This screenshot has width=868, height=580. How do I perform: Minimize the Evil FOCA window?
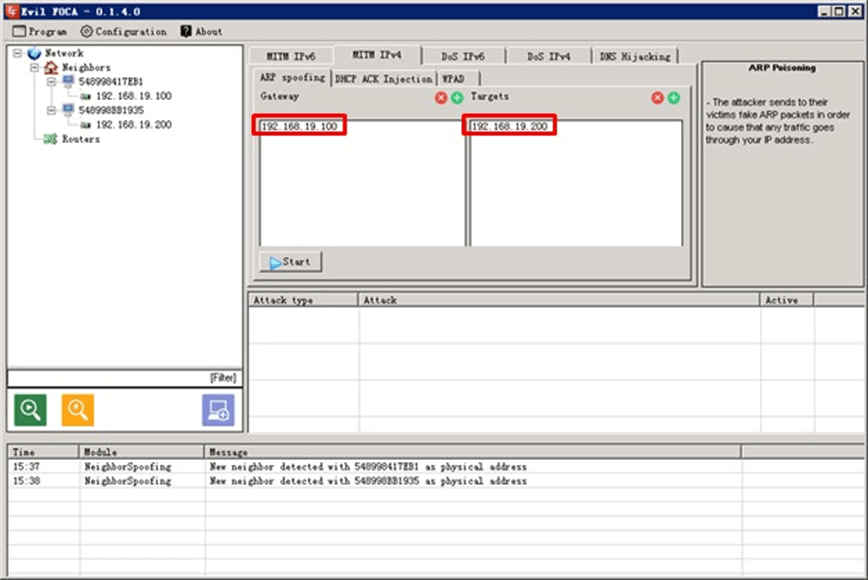[x=825, y=11]
